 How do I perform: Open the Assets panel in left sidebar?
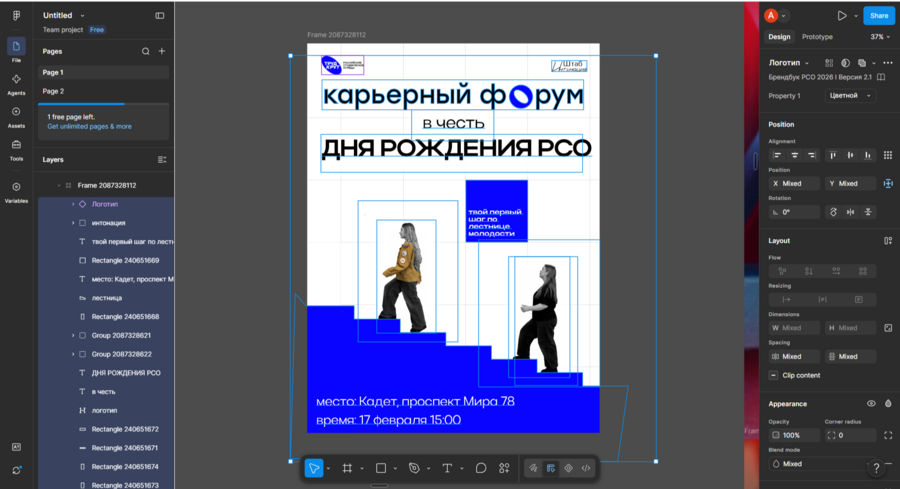(16, 117)
